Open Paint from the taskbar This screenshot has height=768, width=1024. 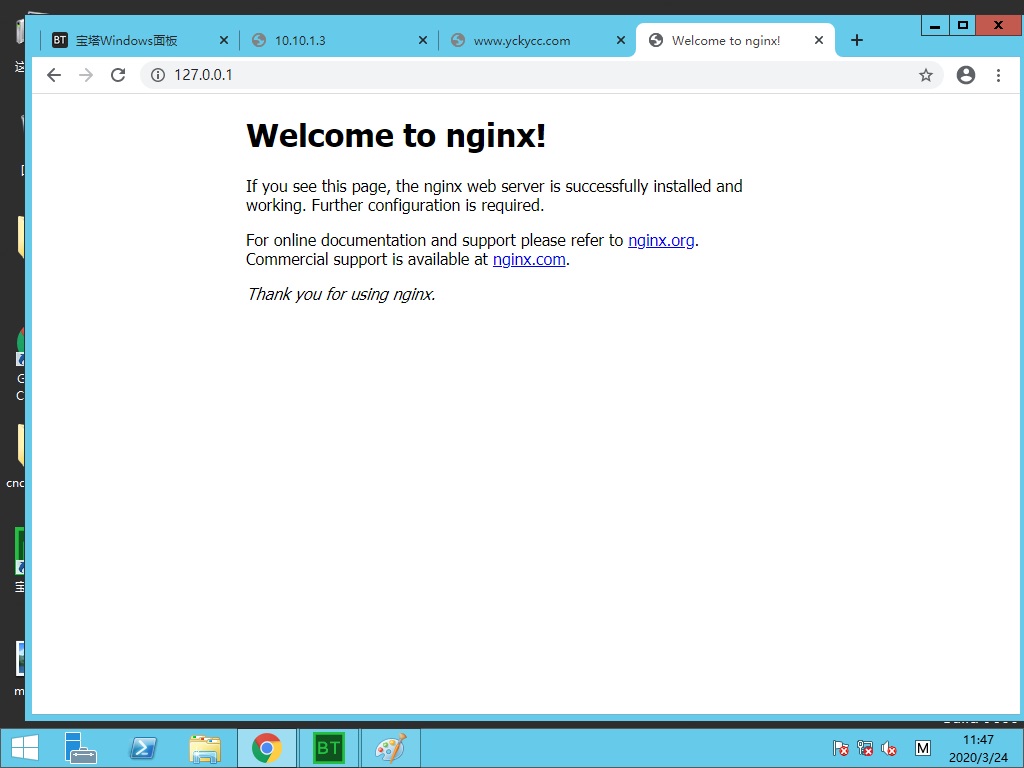click(391, 748)
